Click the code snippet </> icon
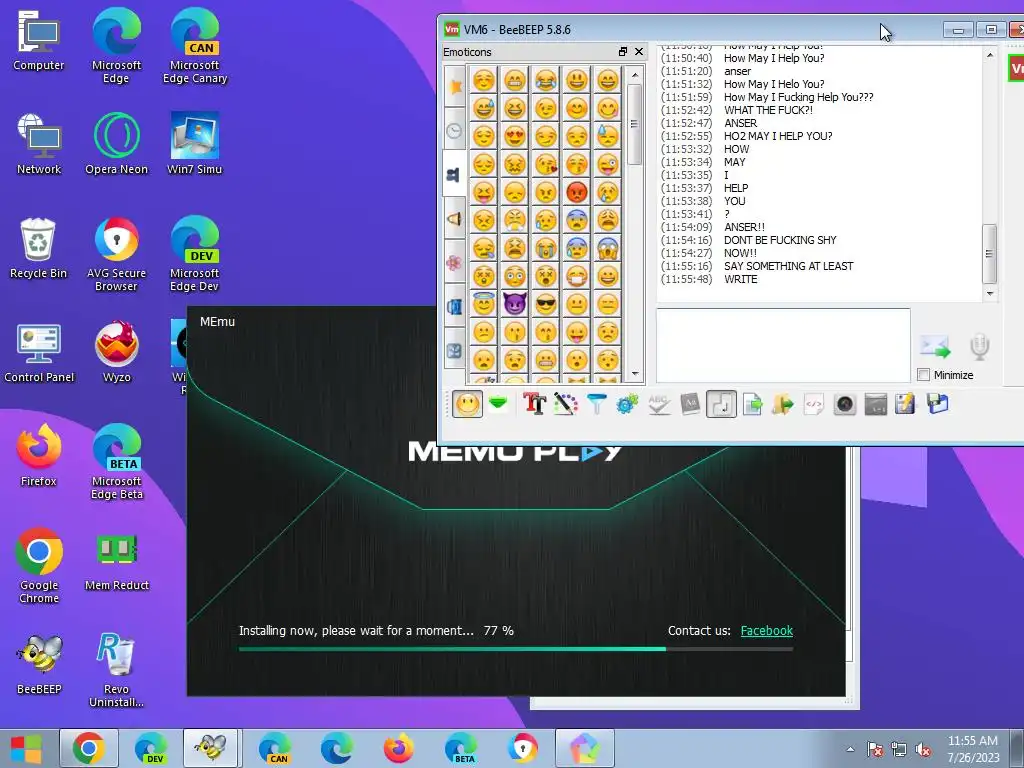The image size is (1024, 768). pyautogui.click(x=814, y=404)
